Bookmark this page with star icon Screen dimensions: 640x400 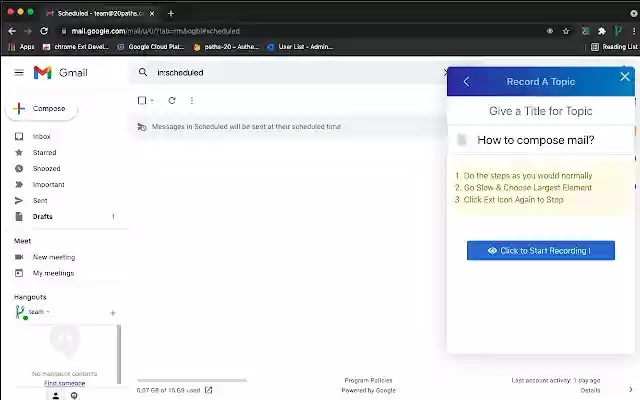coord(566,31)
